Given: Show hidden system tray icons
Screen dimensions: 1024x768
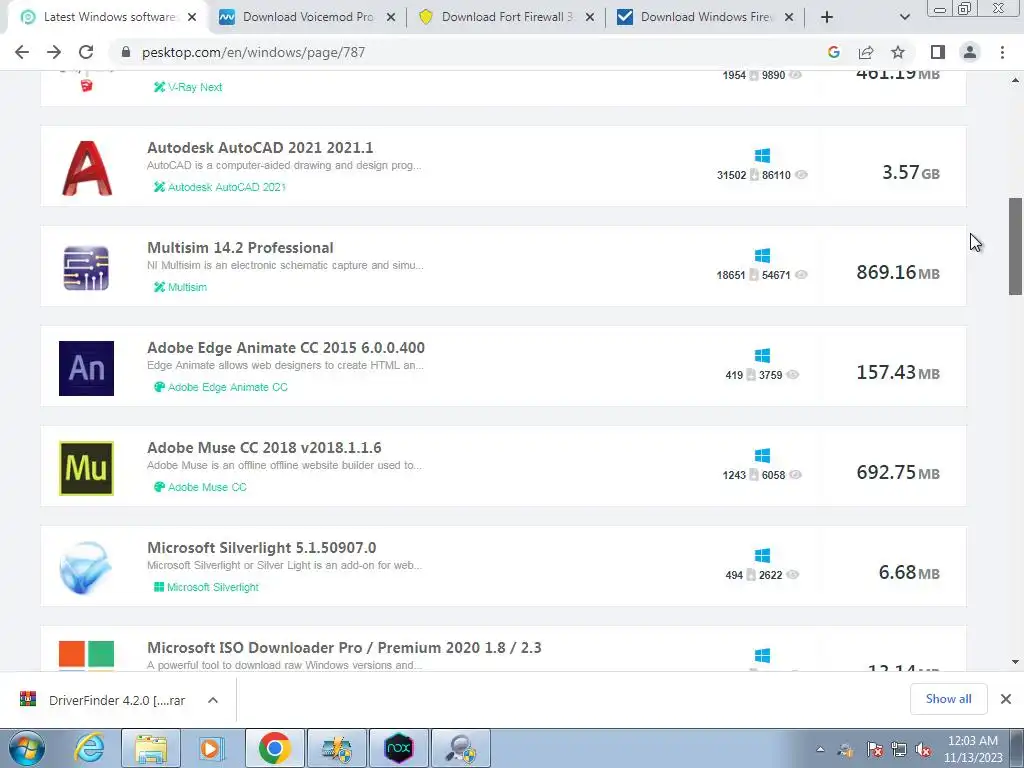Looking at the screenshot, I should click(820, 749).
